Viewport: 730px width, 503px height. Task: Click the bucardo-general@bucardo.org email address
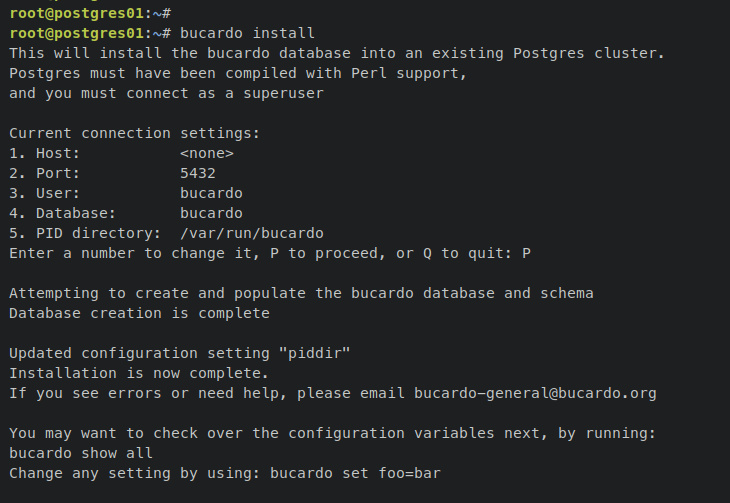tap(535, 393)
